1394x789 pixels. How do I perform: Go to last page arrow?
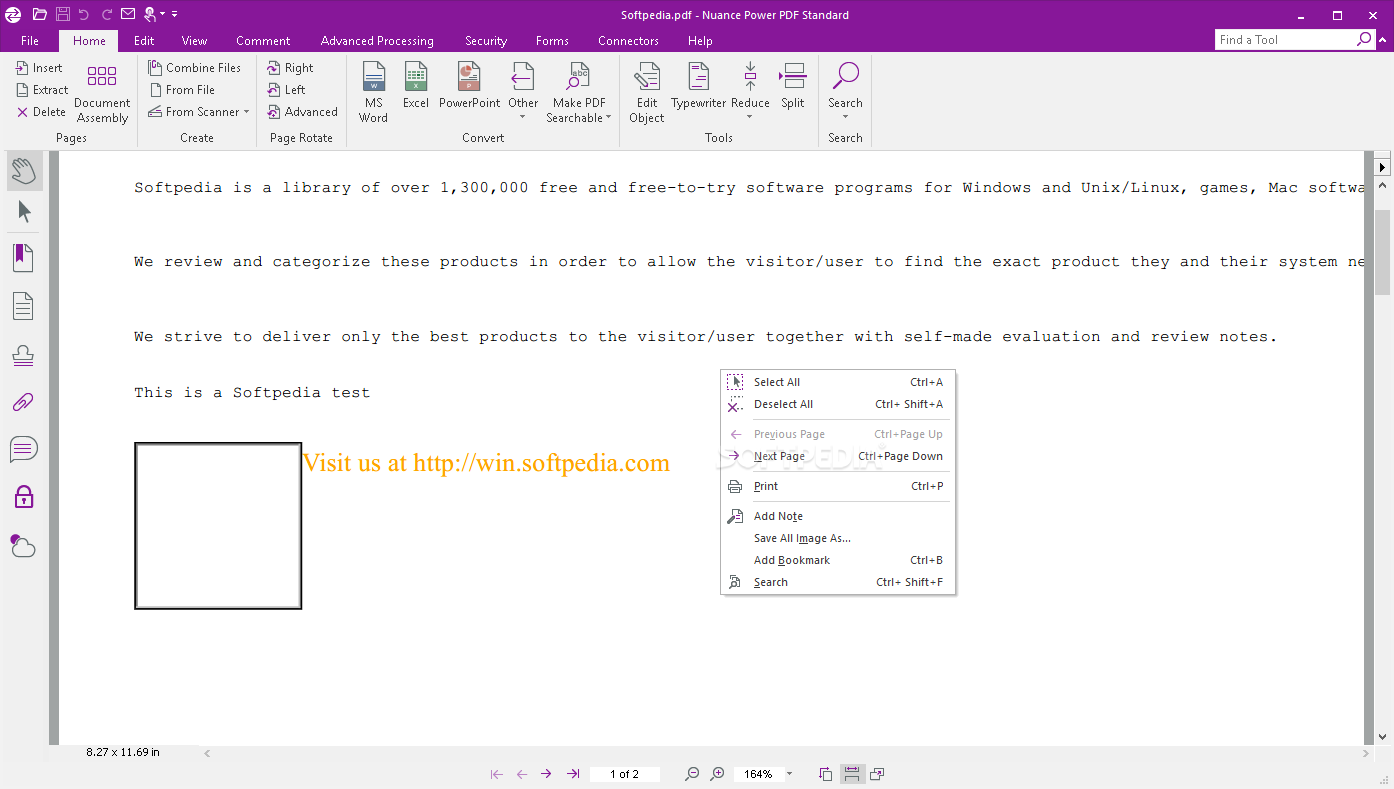pos(573,774)
